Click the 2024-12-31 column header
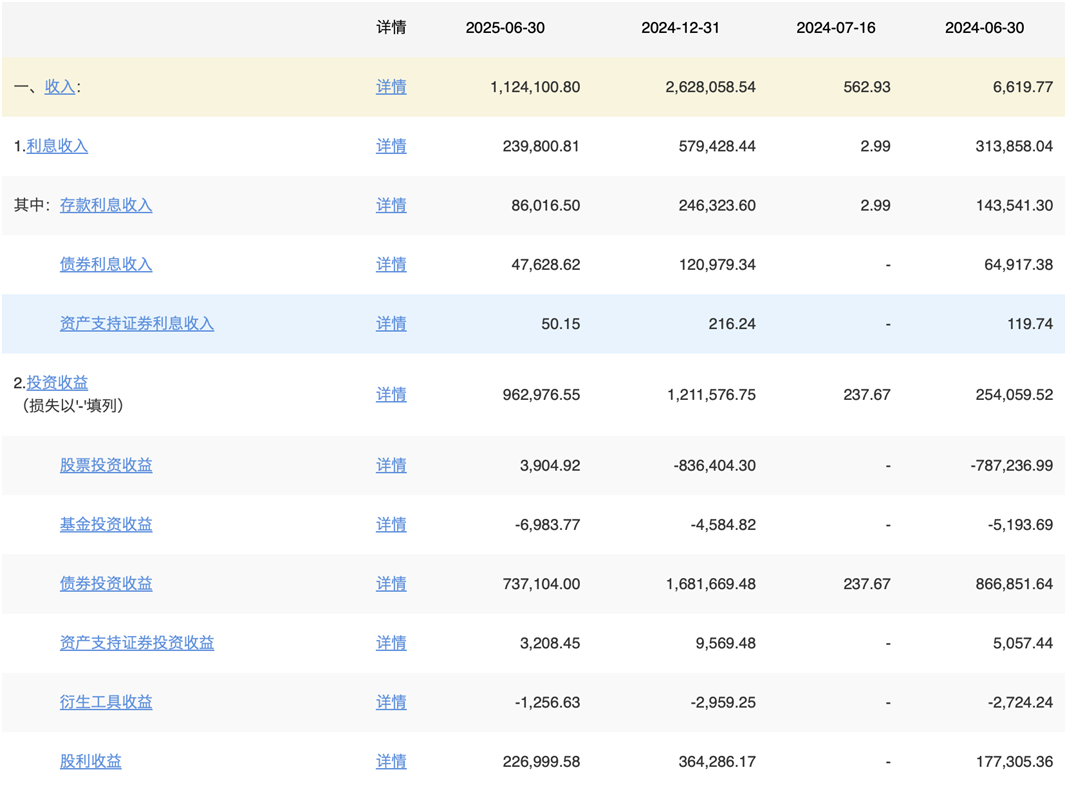 click(680, 28)
